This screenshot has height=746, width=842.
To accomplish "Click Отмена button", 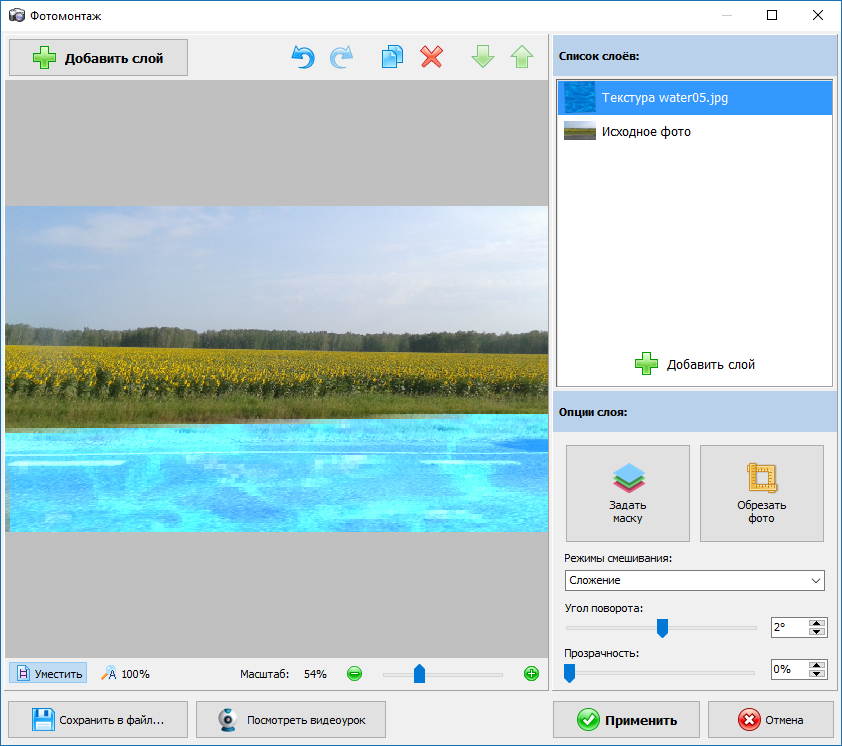I will [x=771, y=720].
